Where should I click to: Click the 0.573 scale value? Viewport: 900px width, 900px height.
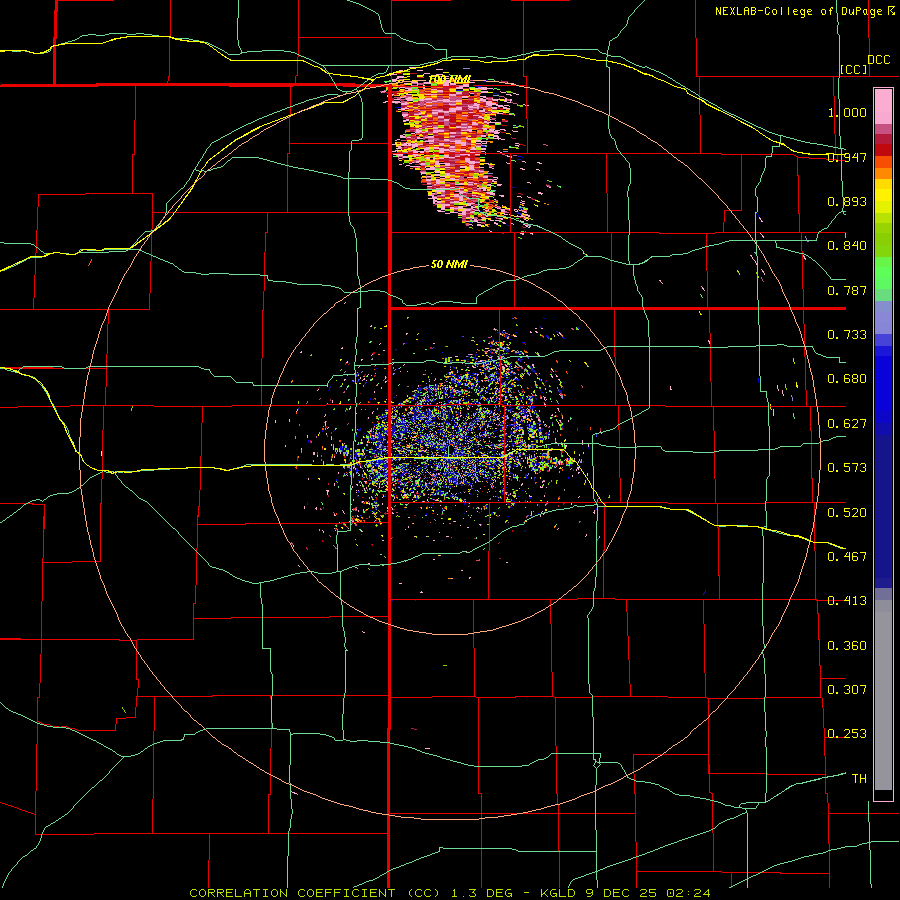tap(847, 468)
